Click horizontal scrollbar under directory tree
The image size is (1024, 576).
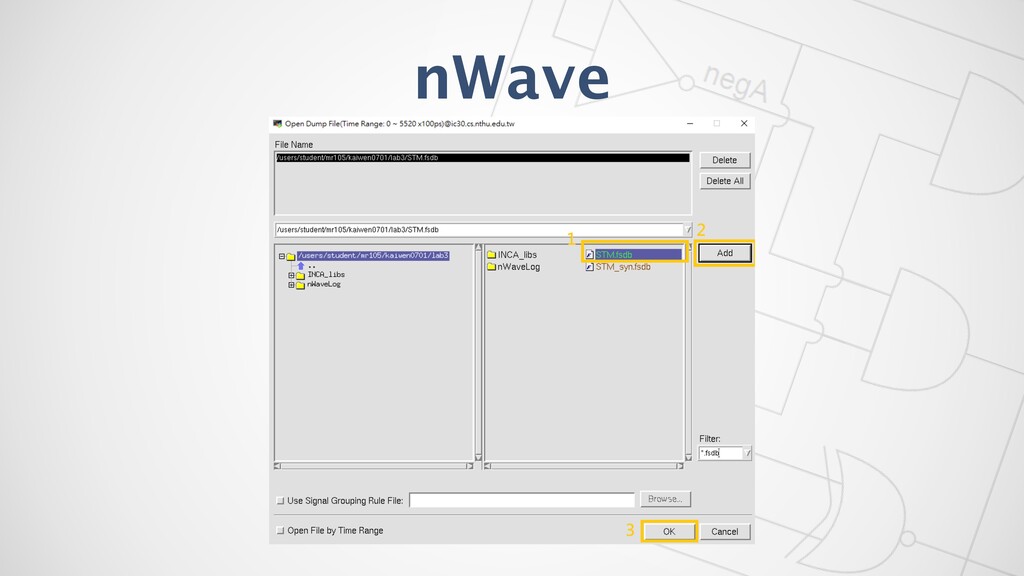tap(374, 466)
